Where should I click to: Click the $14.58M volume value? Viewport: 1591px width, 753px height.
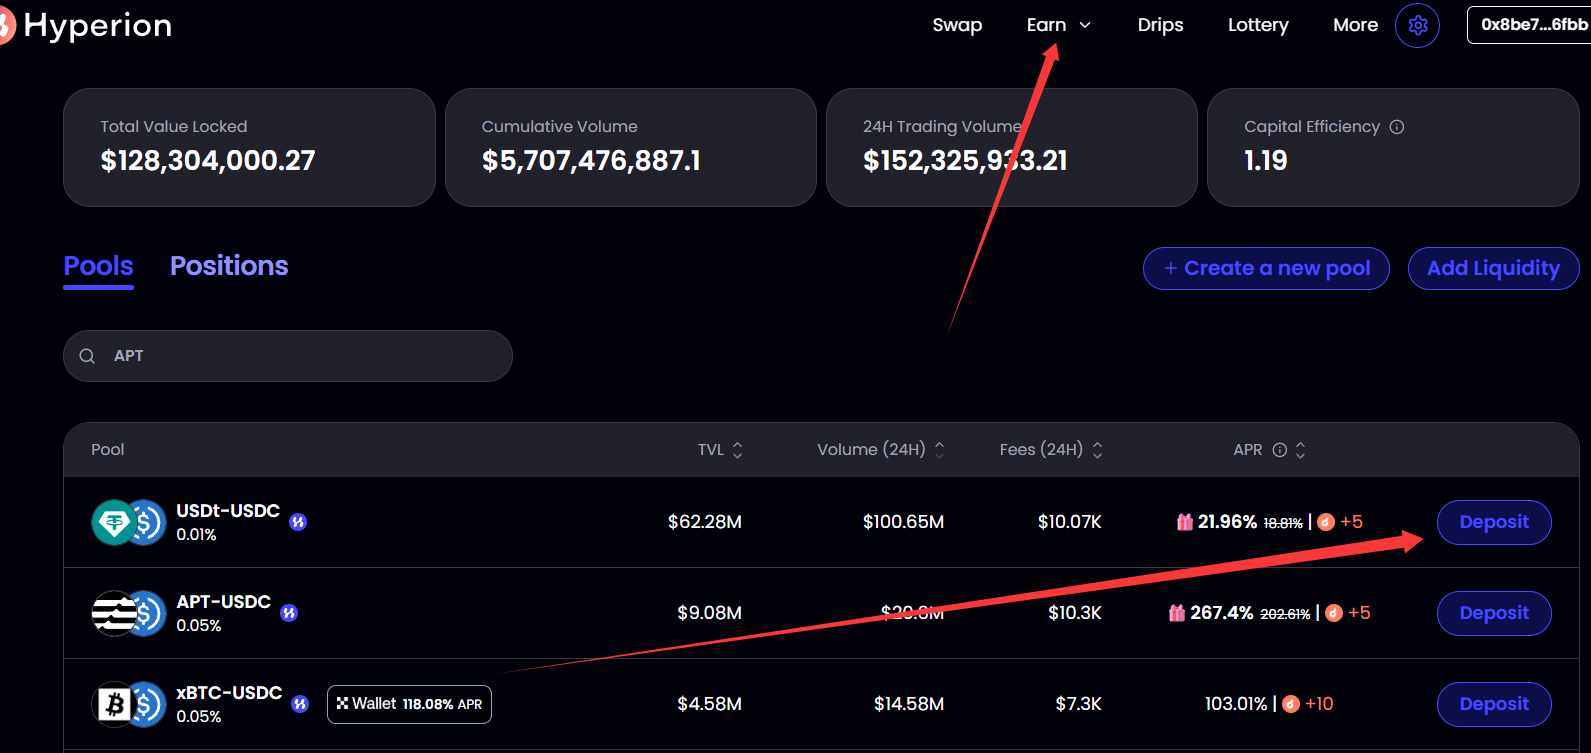pos(909,704)
